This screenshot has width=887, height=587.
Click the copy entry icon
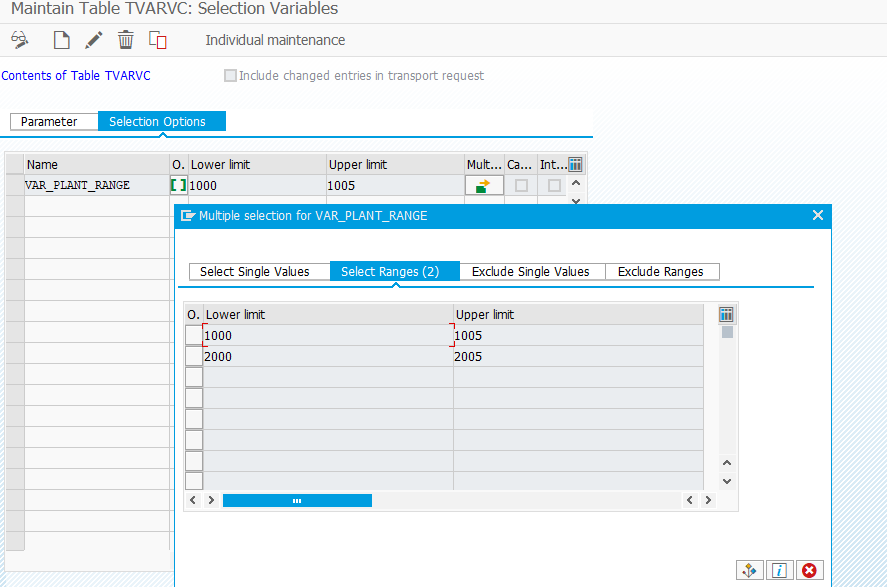[156, 40]
